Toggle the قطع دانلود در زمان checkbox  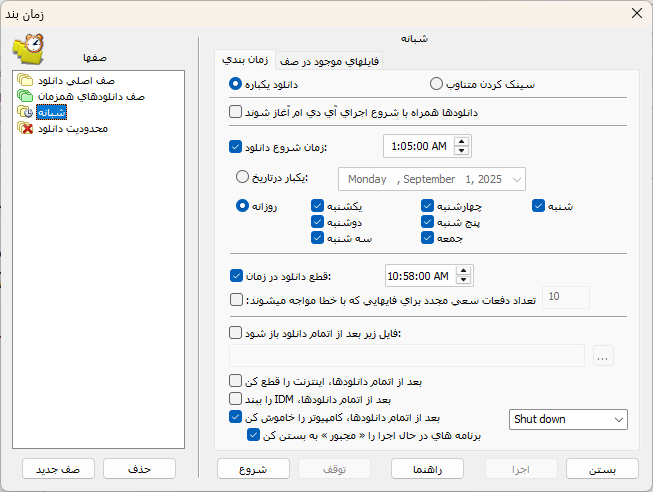tap(236, 275)
